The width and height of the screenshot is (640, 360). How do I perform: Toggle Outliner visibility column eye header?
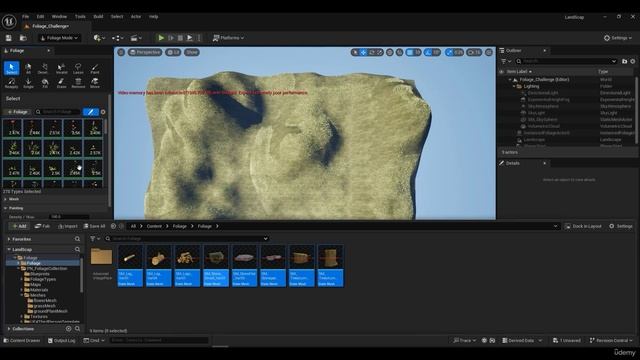[x=502, y=71]
